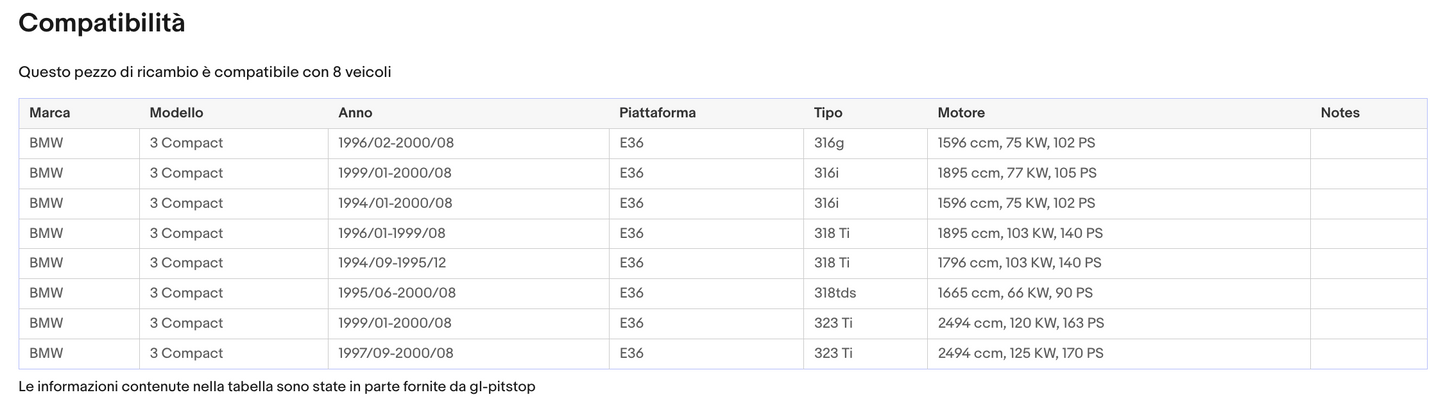The image size is (1445, 413).
Task: Select the 1895 ccm, 103 KW engine cell
Action: click(x=1020, y=233)
